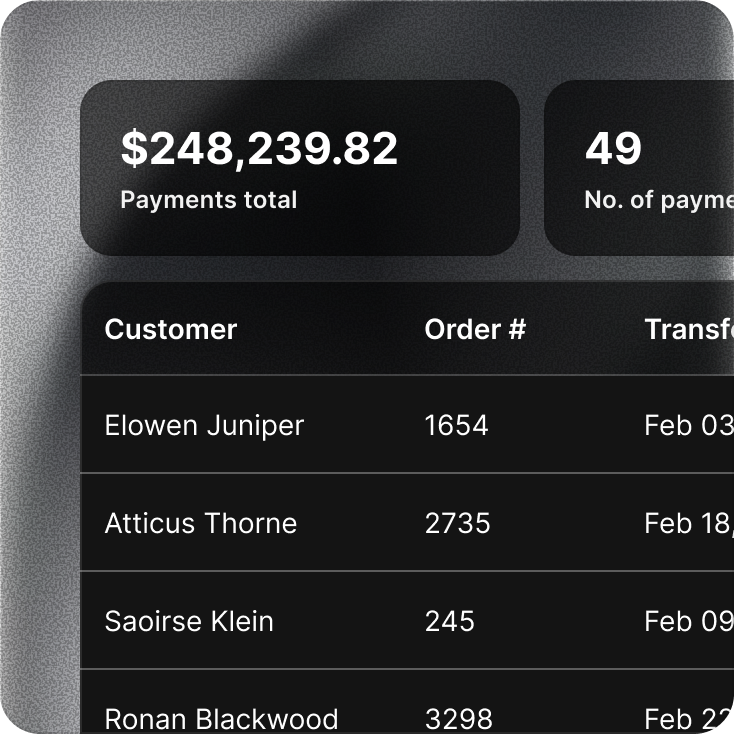Viewport: 734px width, 734px height.
Task: Open customer Atticus Thorne
Action: point(200,523)
